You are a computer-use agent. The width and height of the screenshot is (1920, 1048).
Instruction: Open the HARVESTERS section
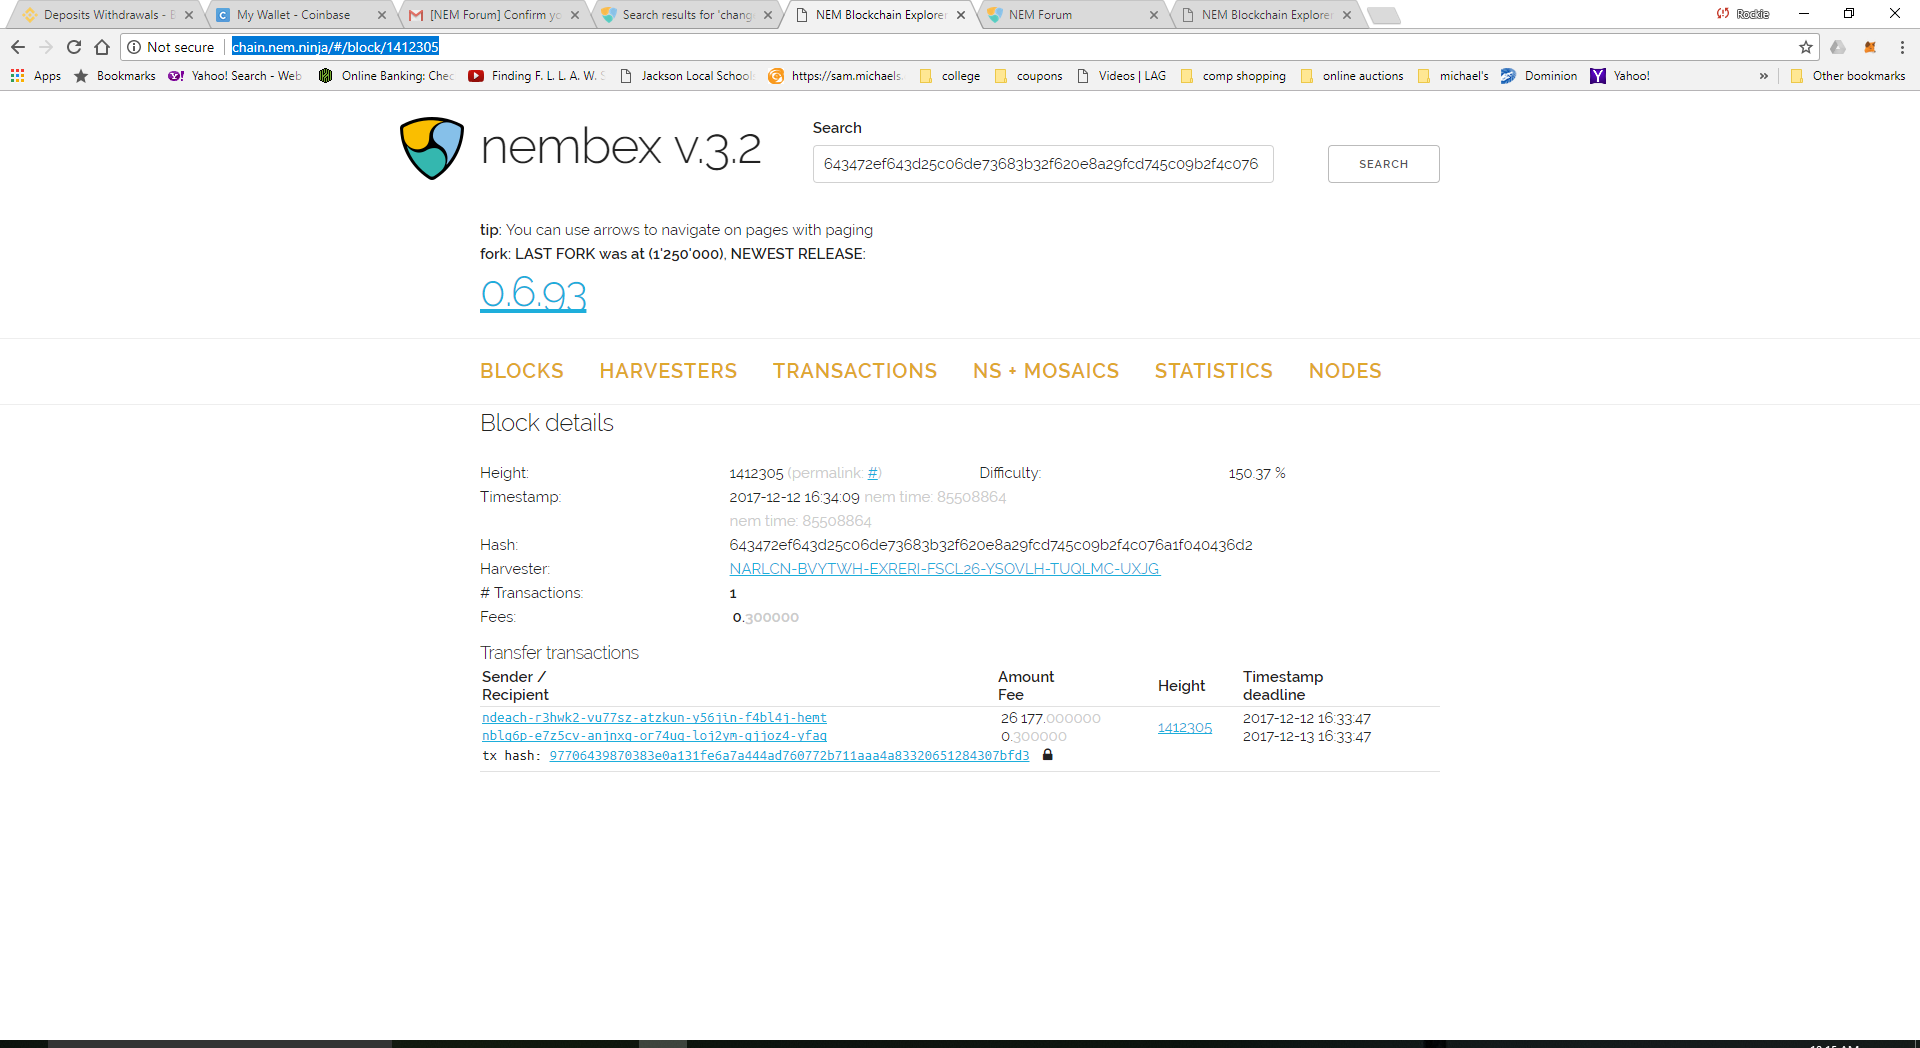(x=668, y=371)
